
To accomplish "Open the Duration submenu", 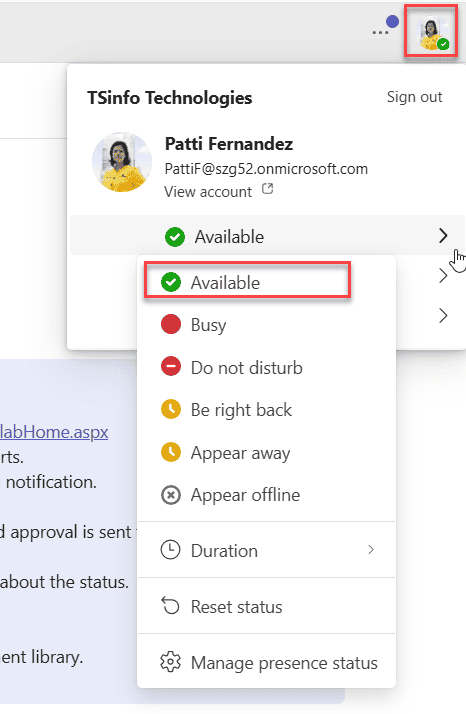I will click(266, 551).
